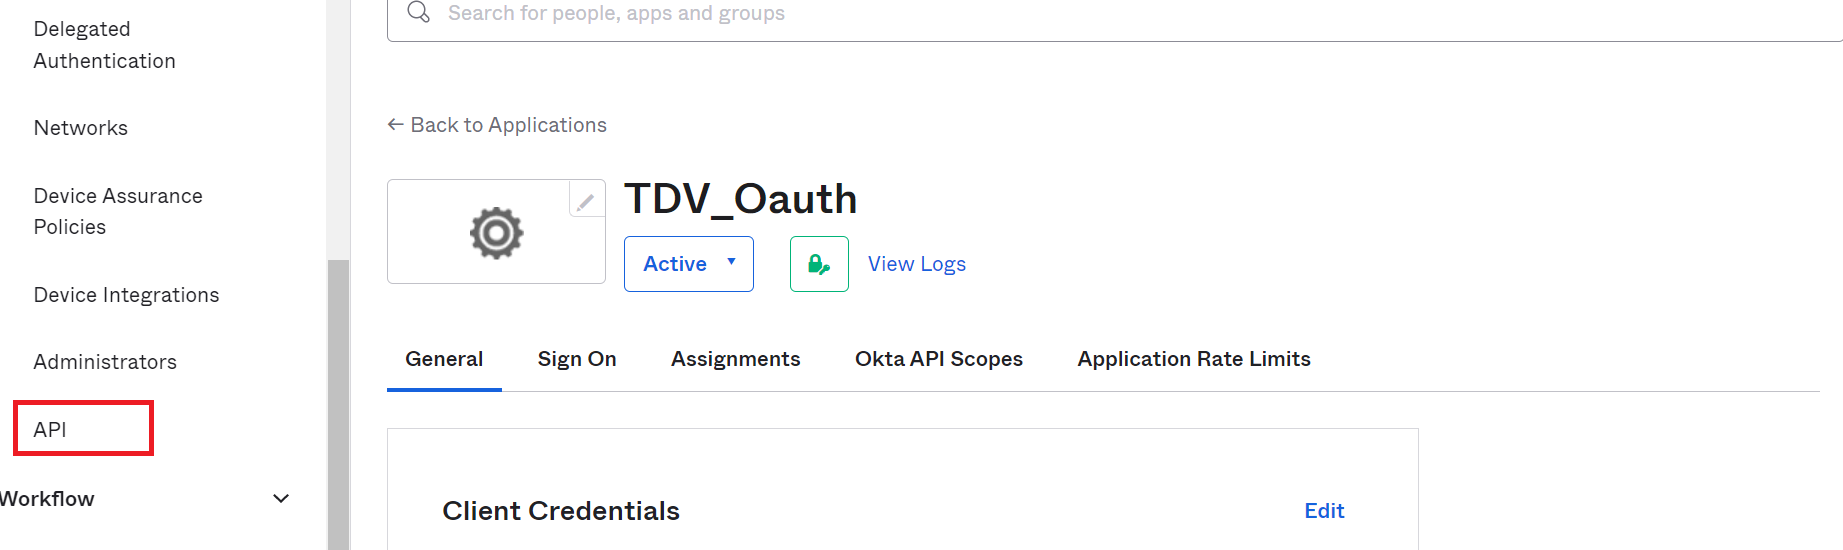Switch to the General tab
1843x550 pixels.
click(444, 359)
